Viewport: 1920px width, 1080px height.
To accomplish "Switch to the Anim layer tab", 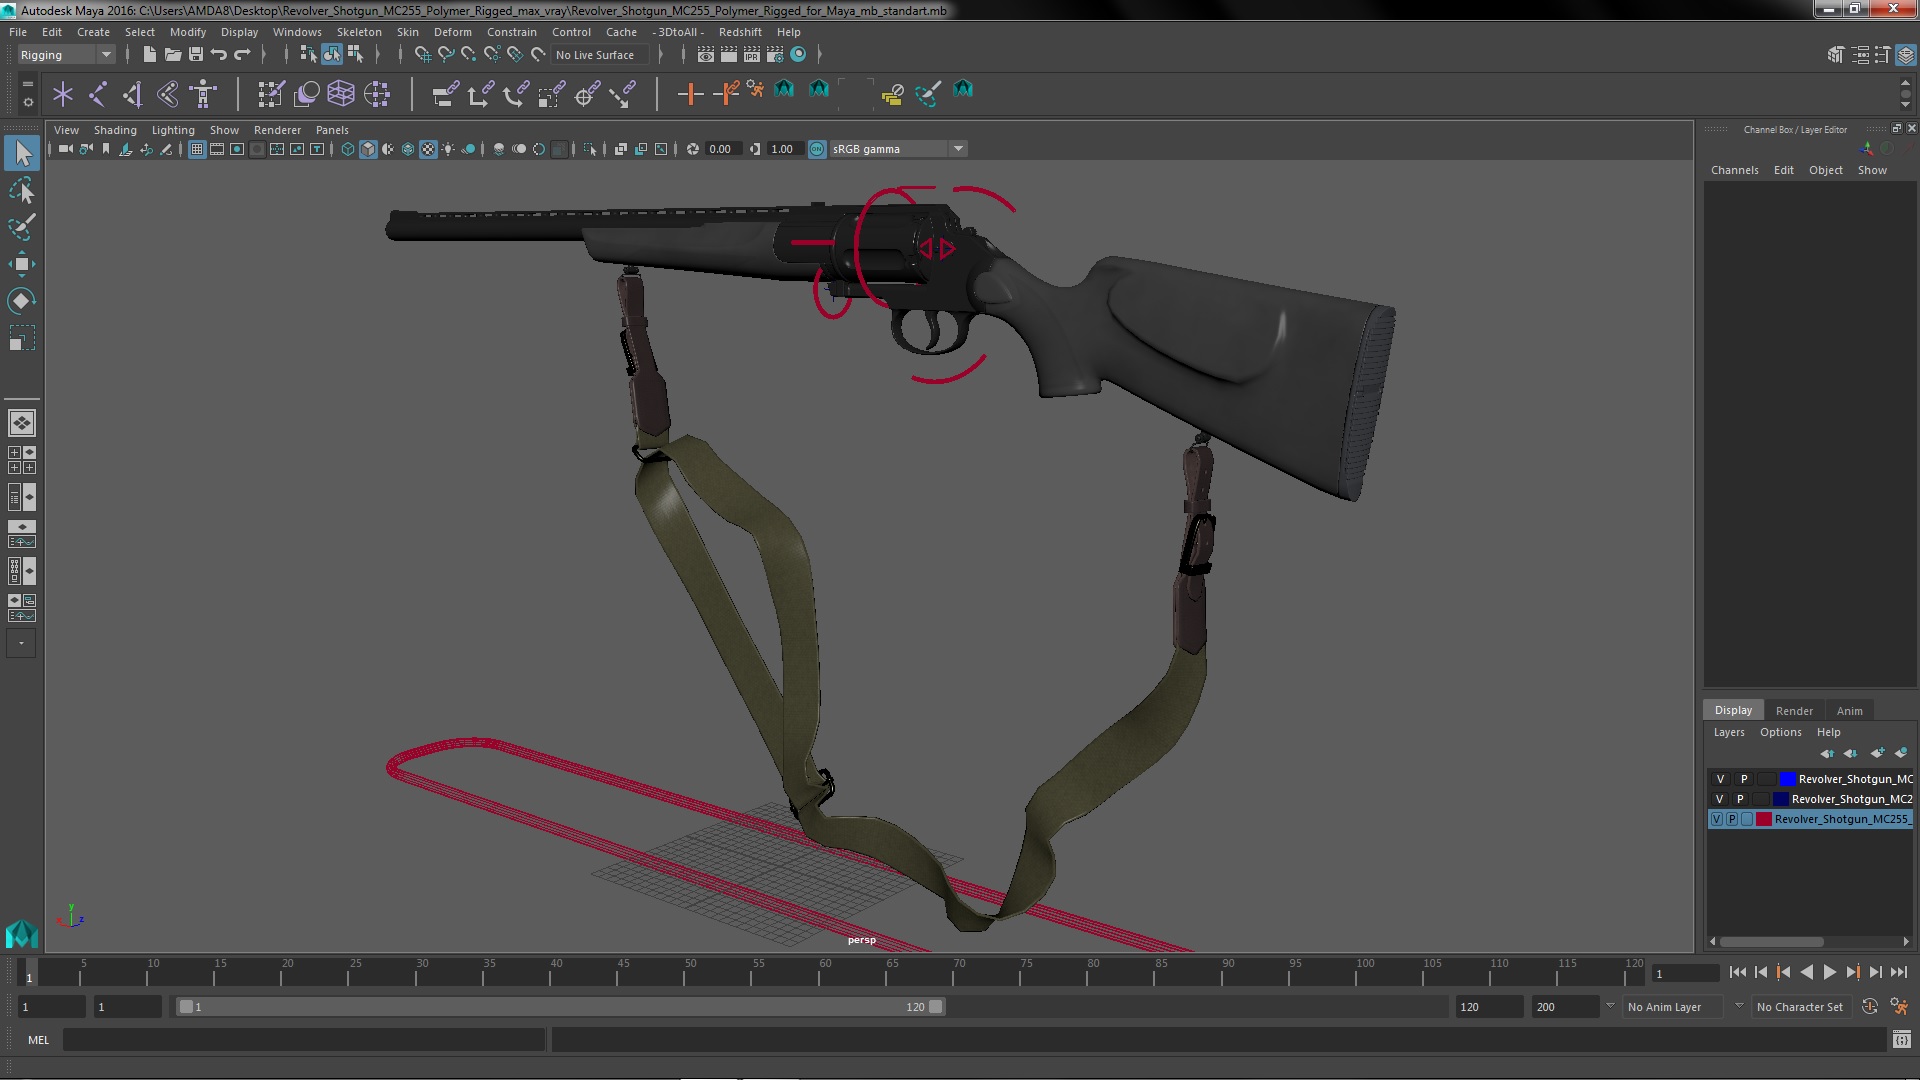I will 1849,711.
